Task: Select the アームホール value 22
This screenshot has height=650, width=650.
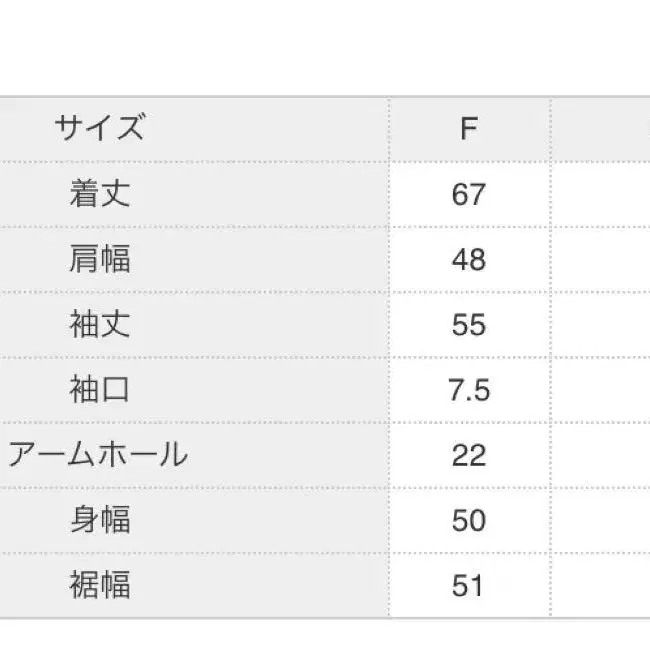Action: (468, 455)
